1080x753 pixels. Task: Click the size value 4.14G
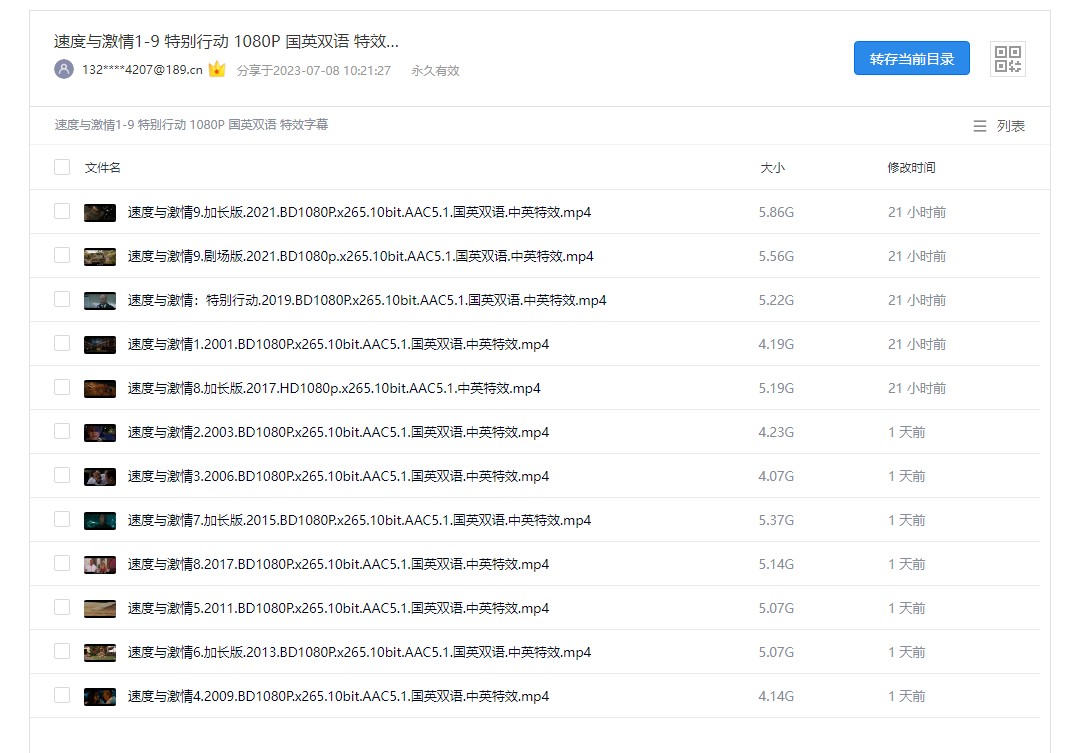coord(776,697)
